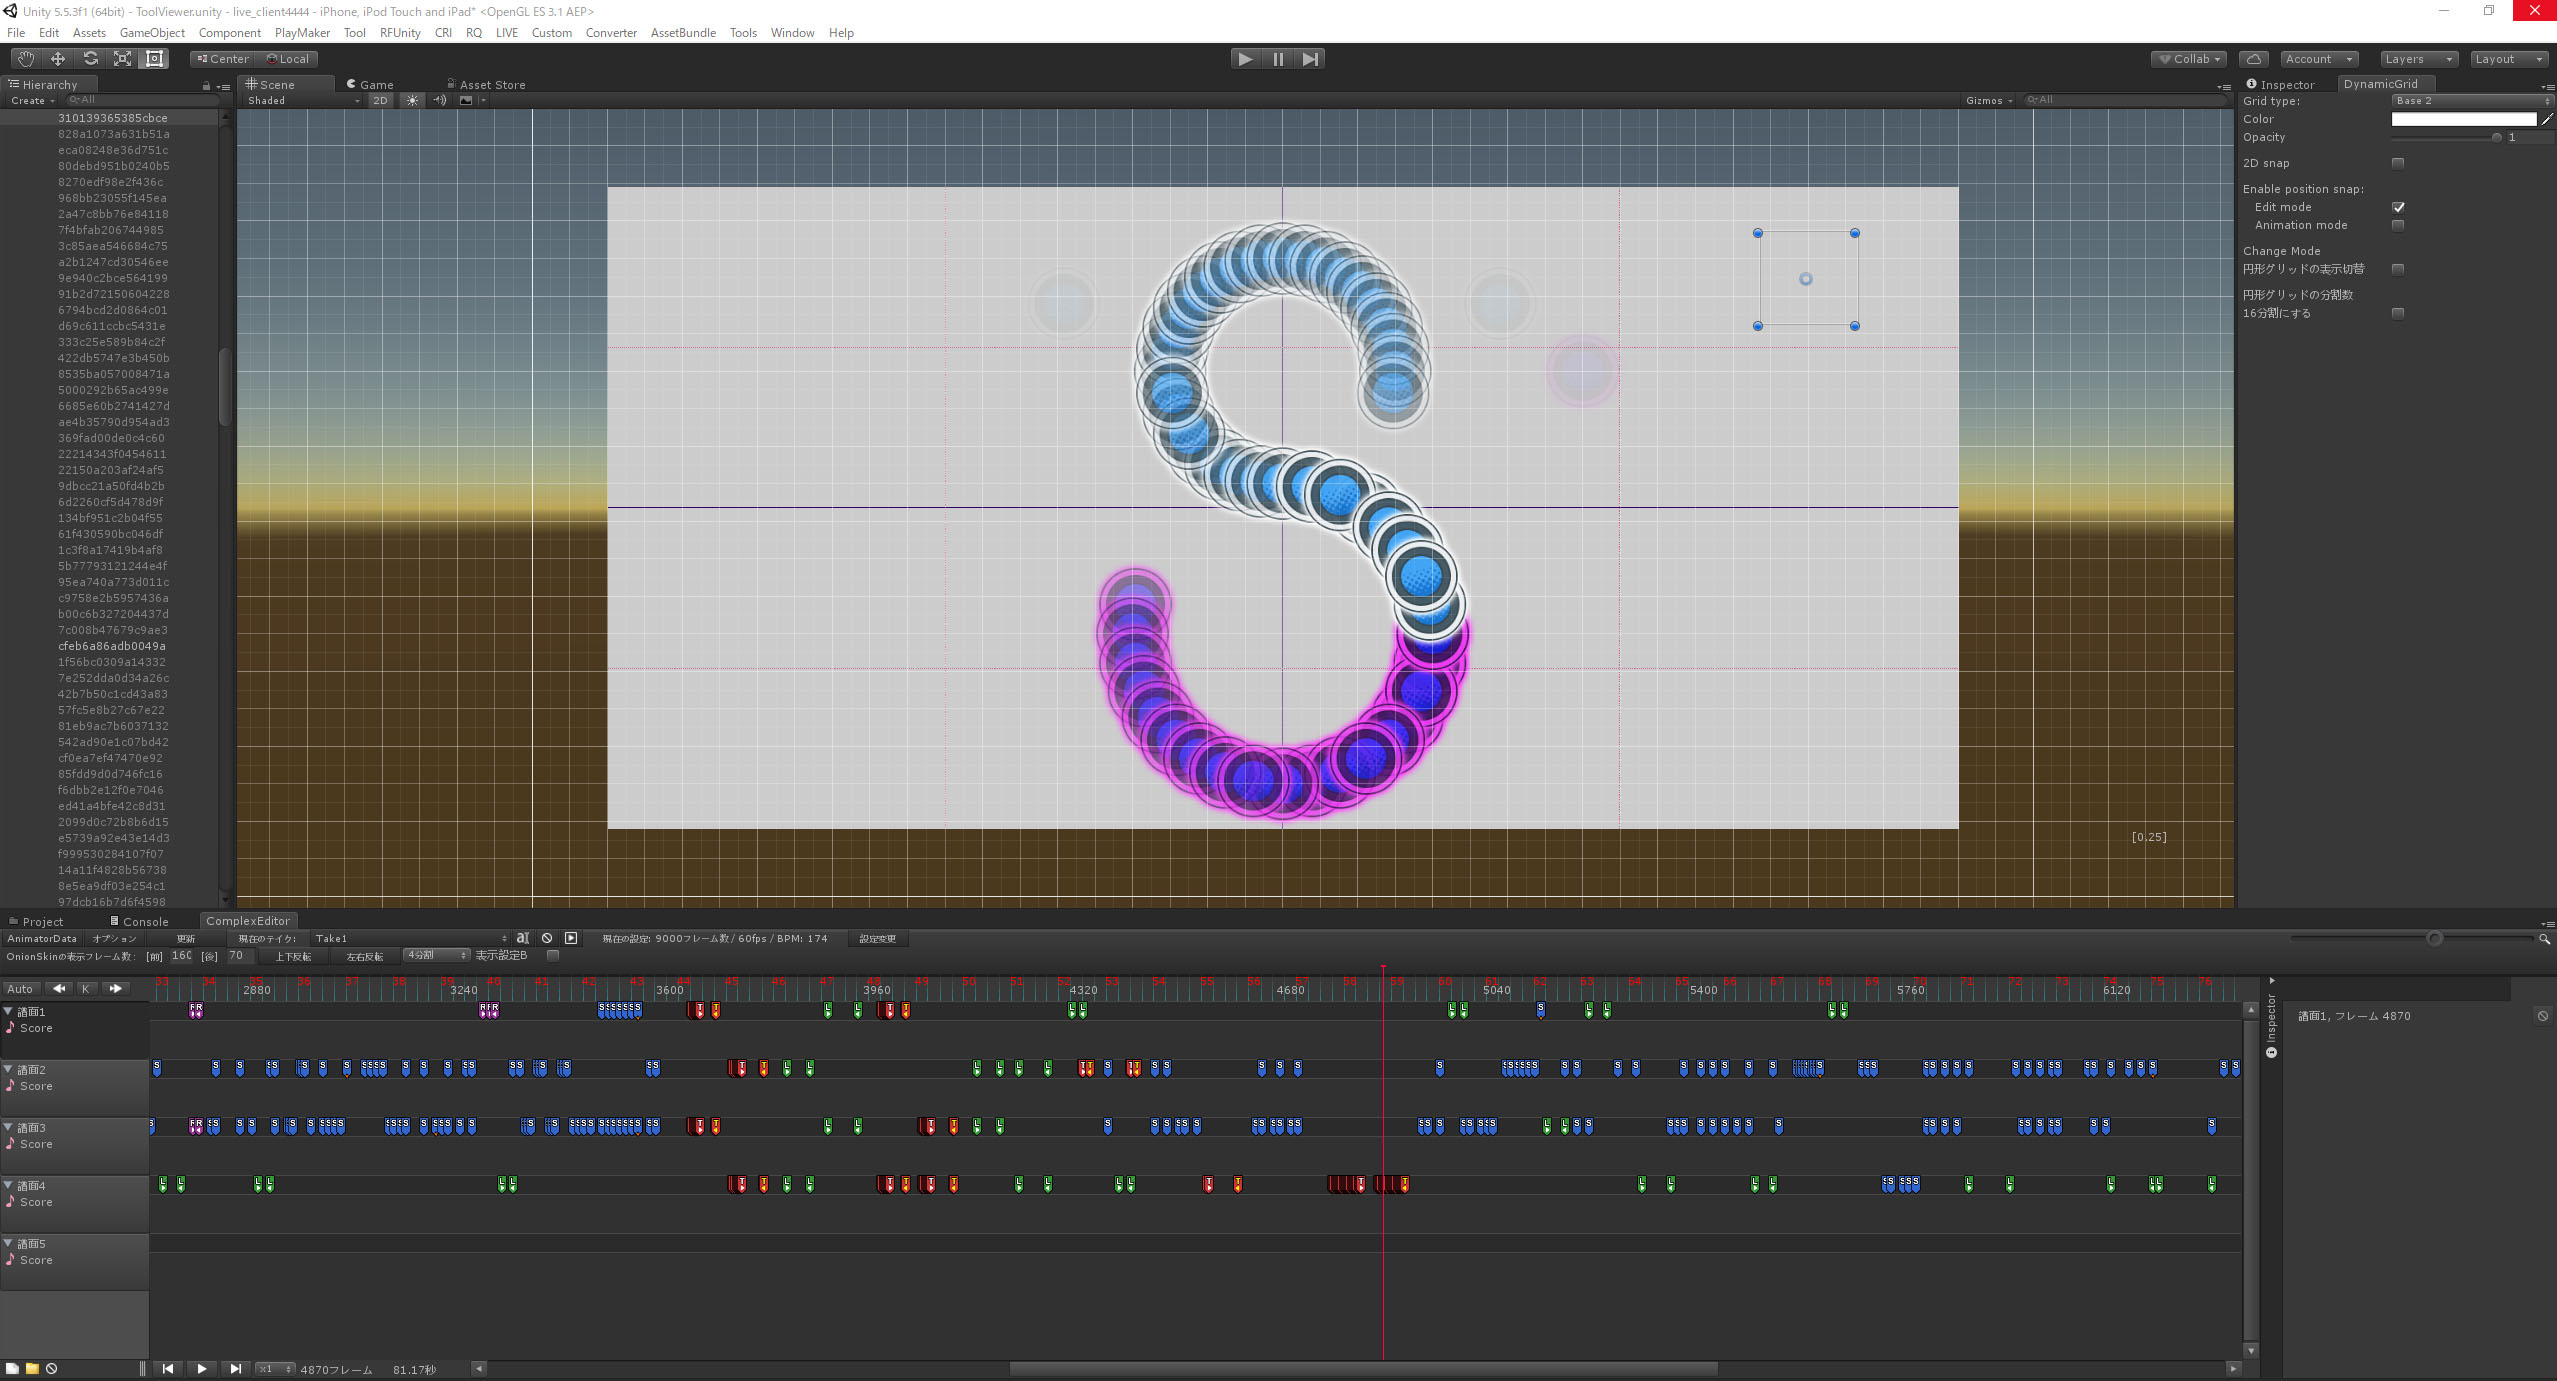Collapse the 譜面1 track
2557x1381 pixels.
(x=8, y=1011)
